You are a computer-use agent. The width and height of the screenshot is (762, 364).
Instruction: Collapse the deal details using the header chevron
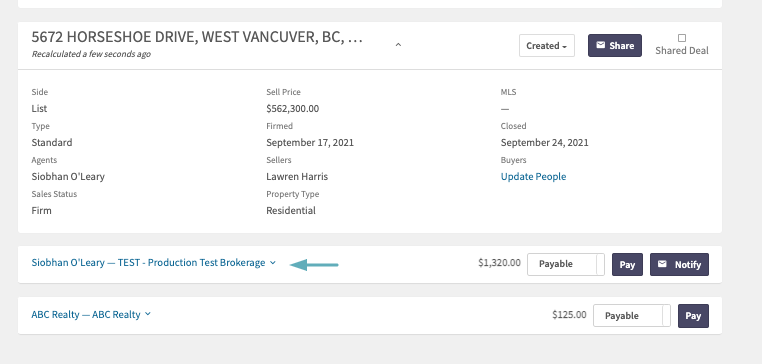[x=398, y=45]
